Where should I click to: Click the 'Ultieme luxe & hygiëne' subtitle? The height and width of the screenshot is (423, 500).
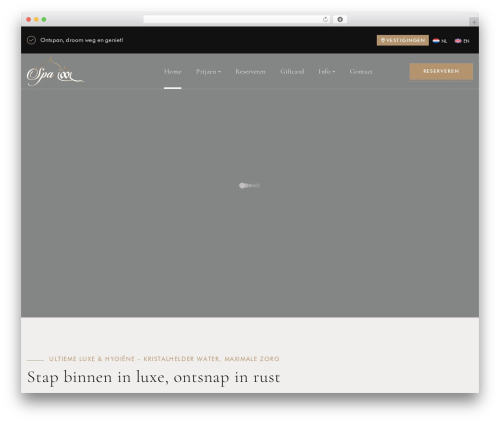point(164,359)
